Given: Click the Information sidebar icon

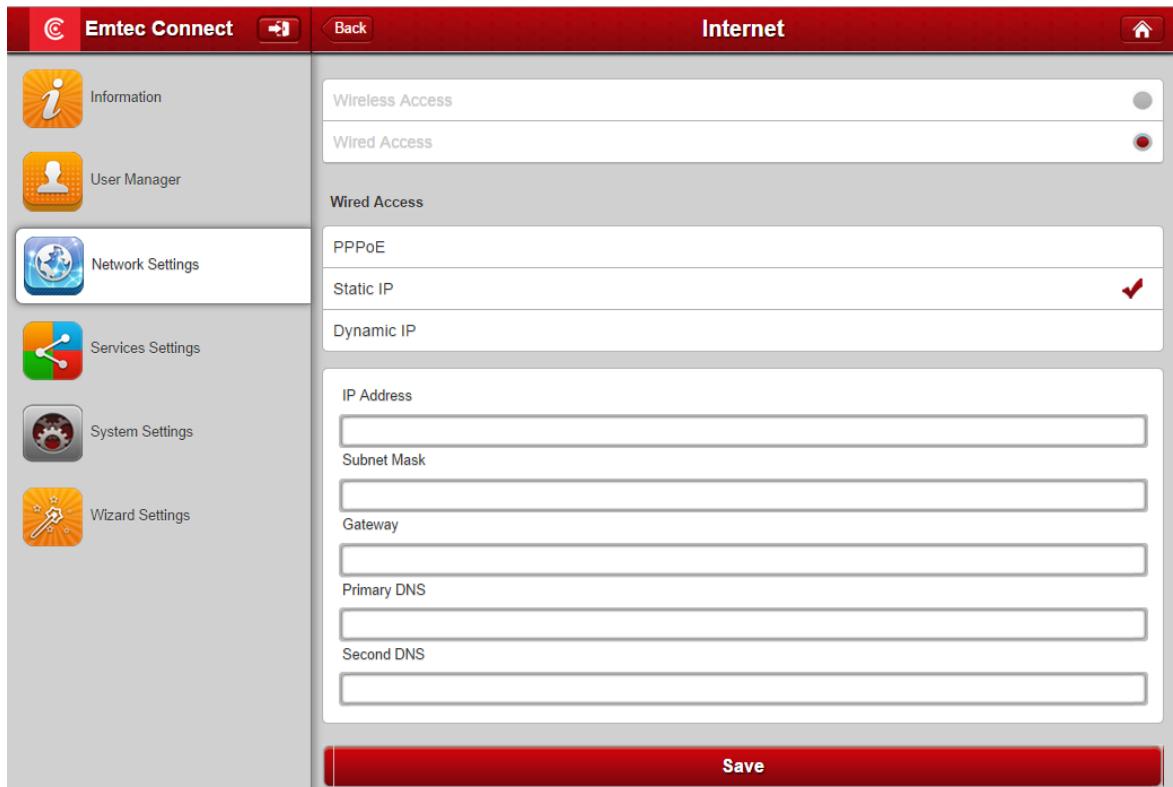Looking at the screenshot, I should pos(50,99).
